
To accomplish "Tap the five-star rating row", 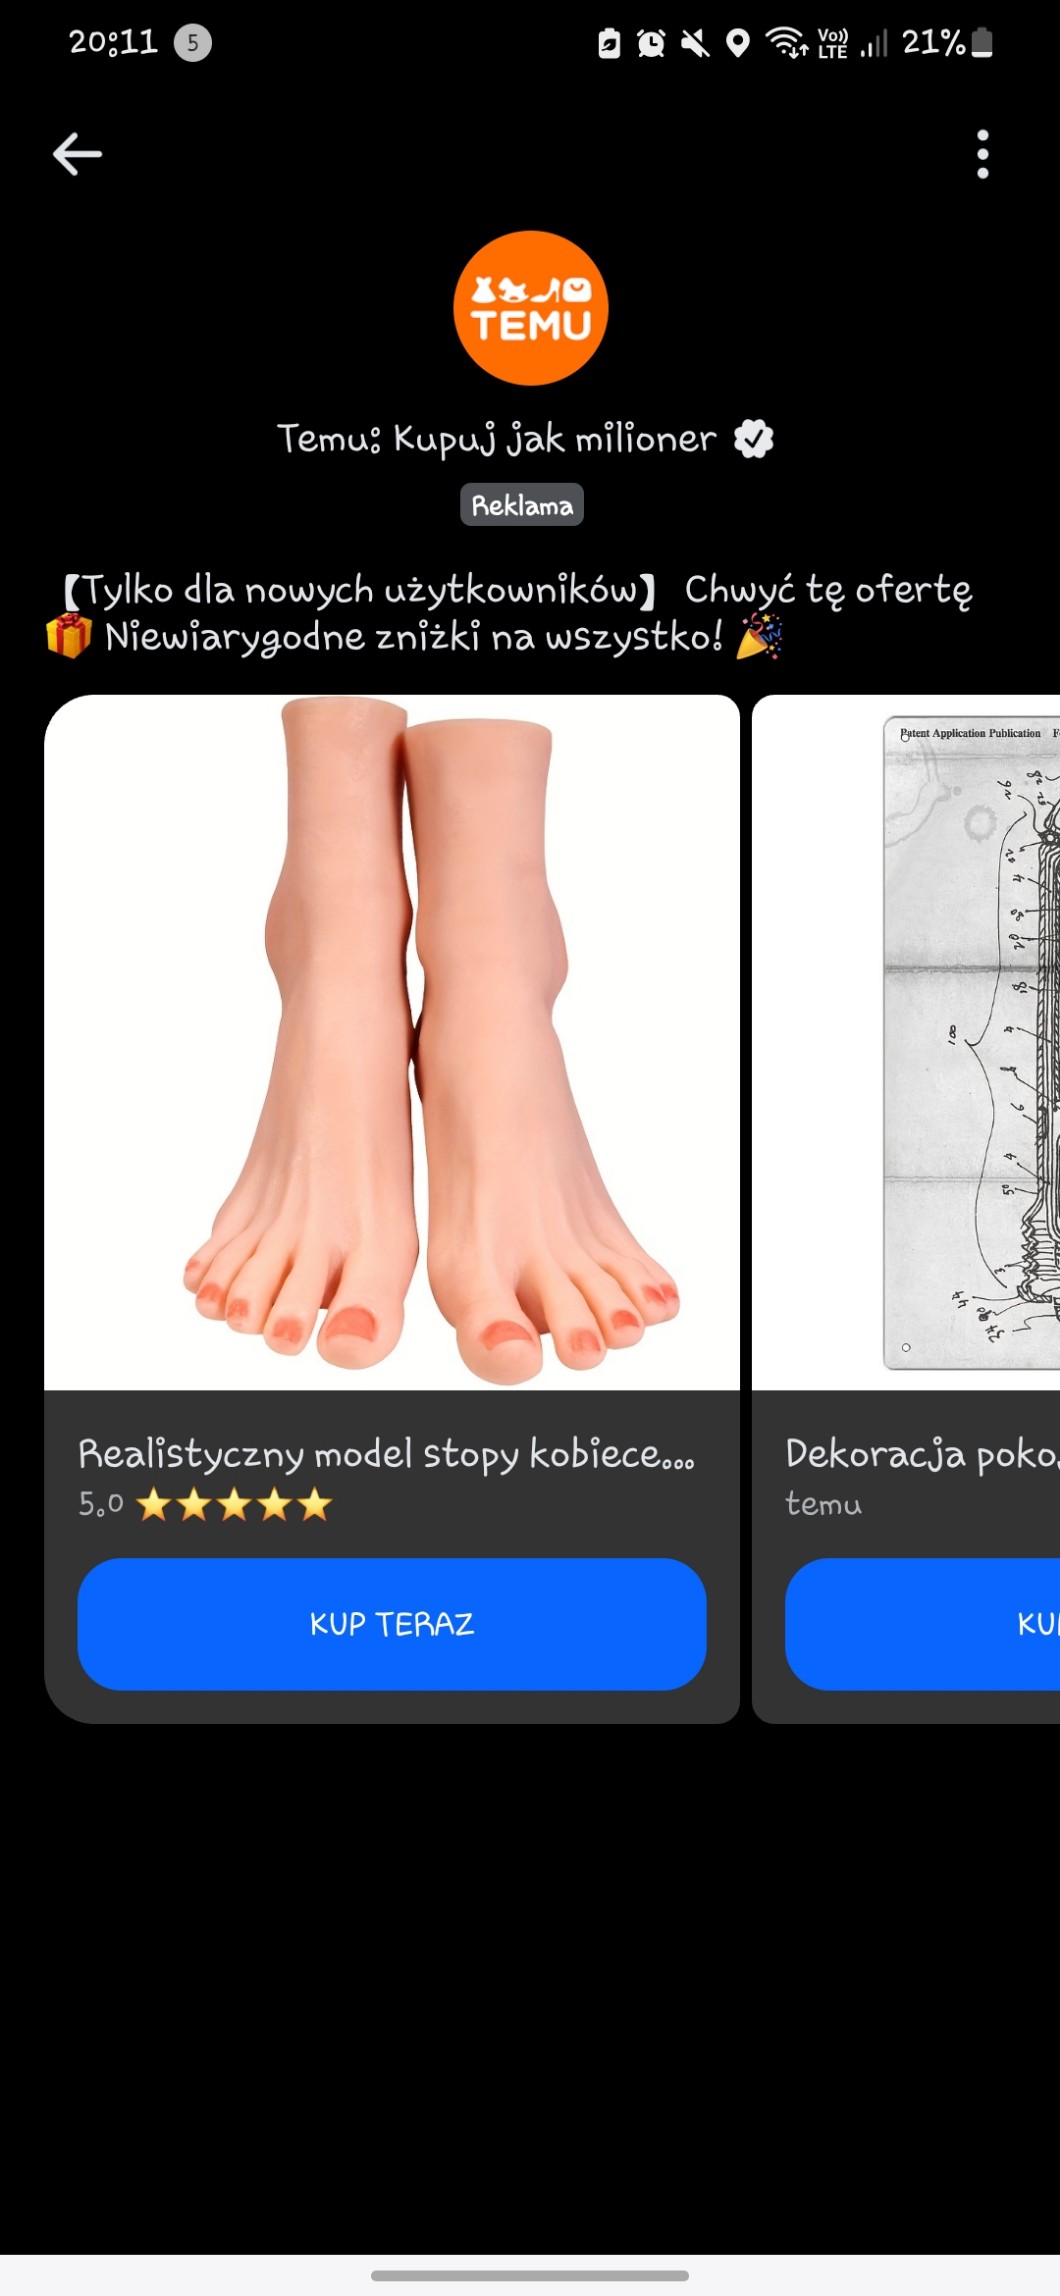I will pos(205,1504).
